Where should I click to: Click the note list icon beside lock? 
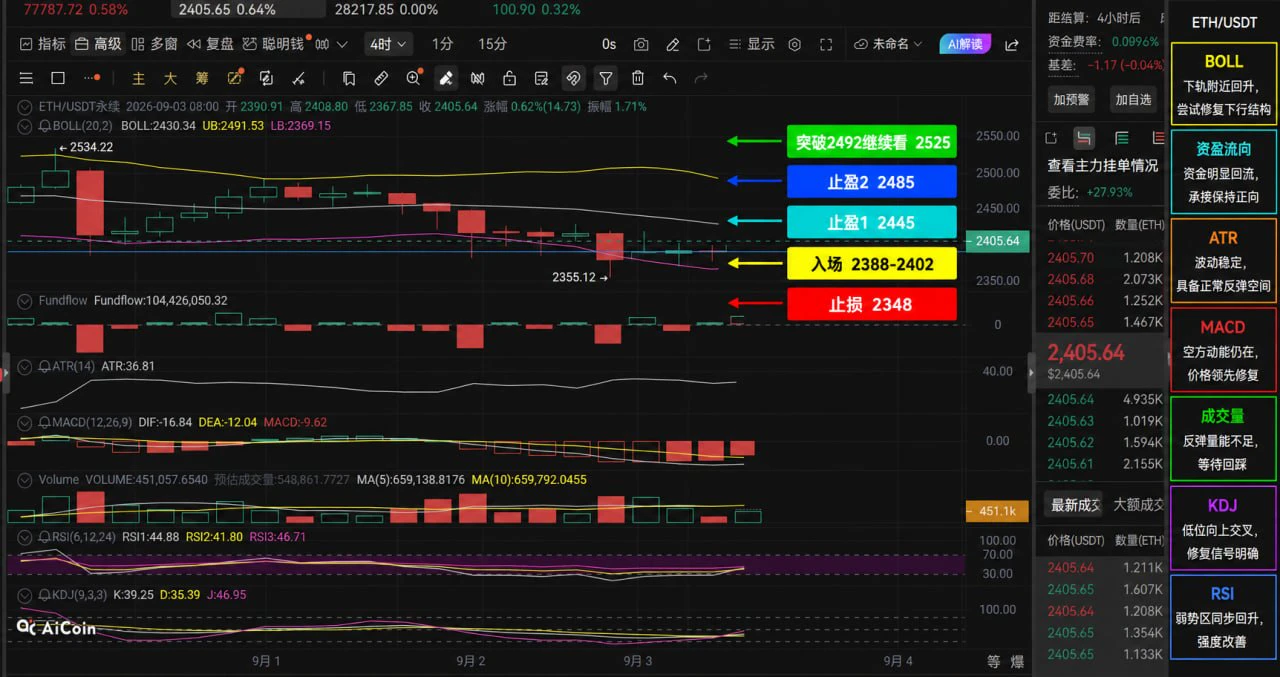coord(541,78)
